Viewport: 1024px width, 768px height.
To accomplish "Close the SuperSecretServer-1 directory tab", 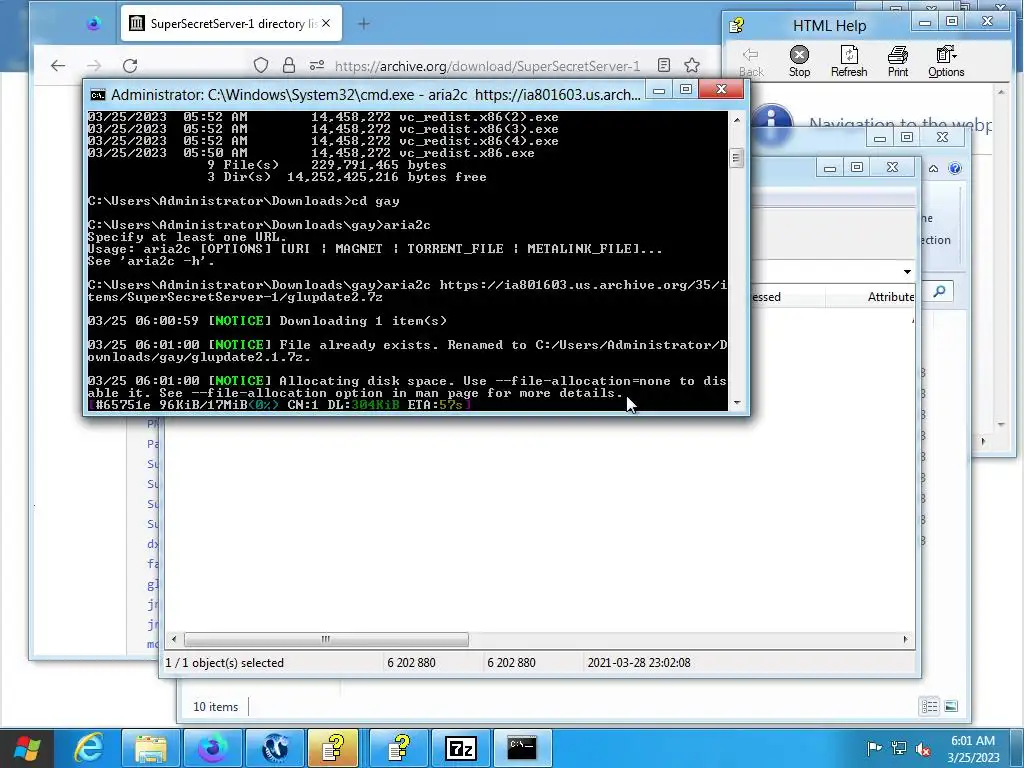I will coord(326,24).
